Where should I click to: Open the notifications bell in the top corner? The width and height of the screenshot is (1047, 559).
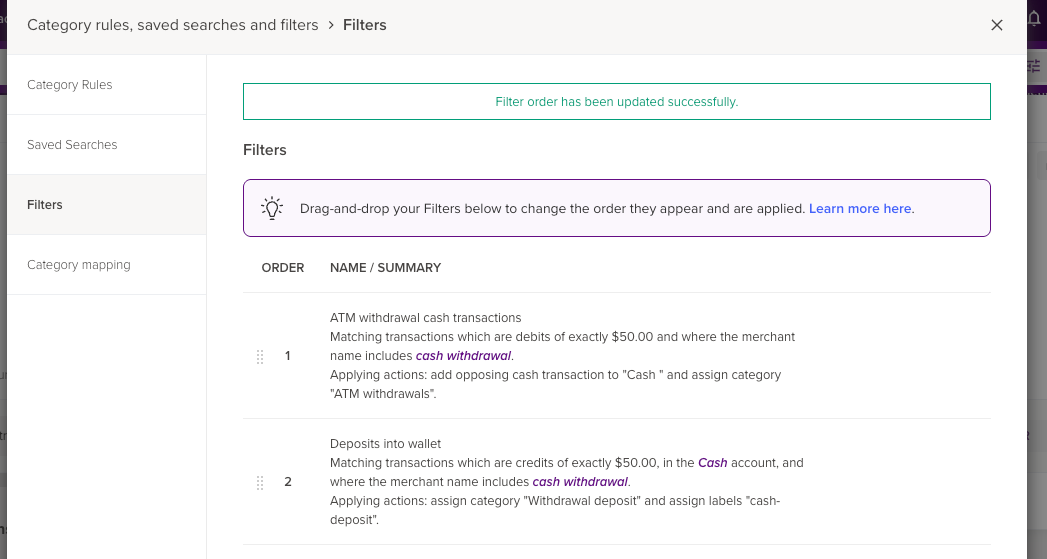coord(1034,18)
